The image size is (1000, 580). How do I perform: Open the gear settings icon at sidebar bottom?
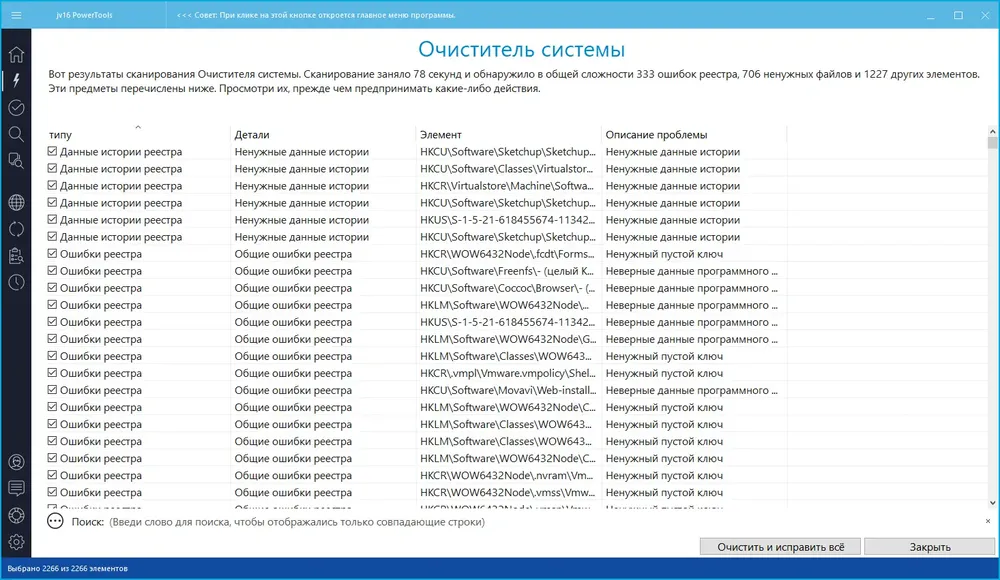[16, 542]
